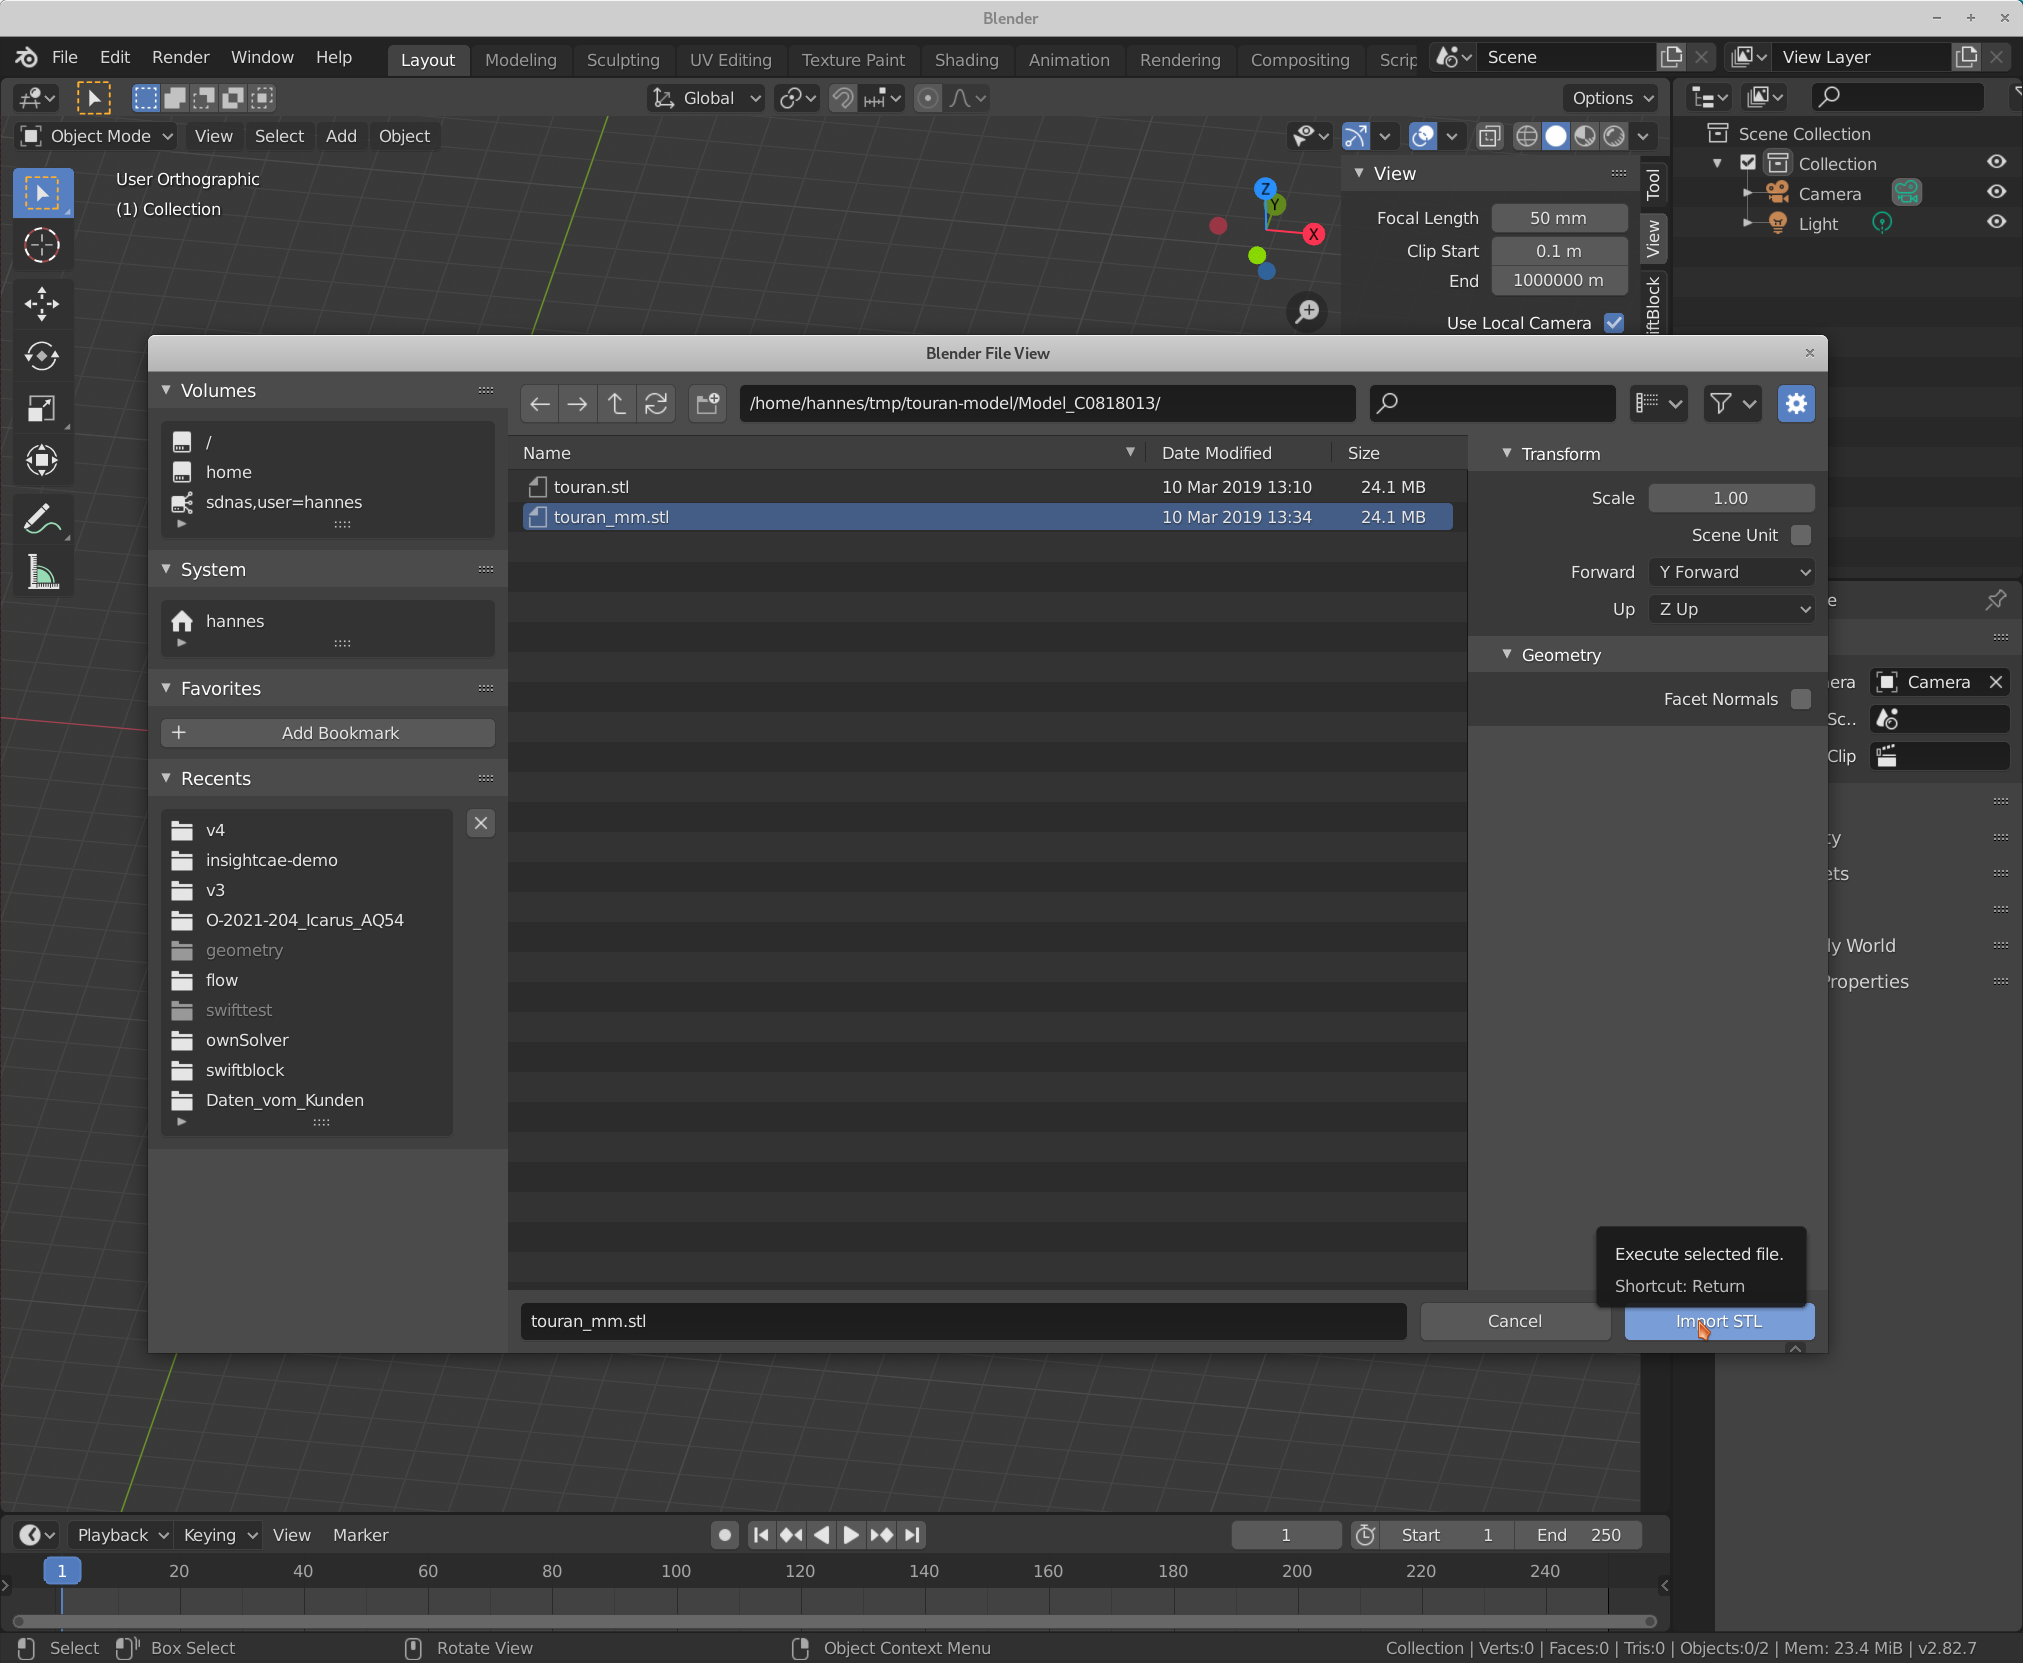The image size is (2023, 1663).
Task: Click the Scale value field
Action: 1730,498
